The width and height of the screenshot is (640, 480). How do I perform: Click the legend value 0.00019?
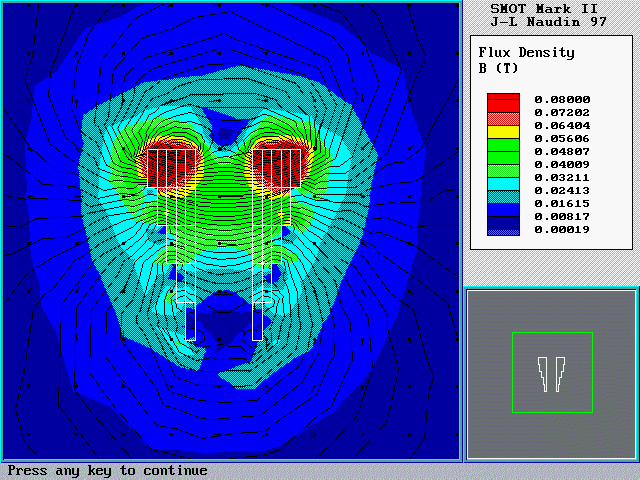(562, 229)
